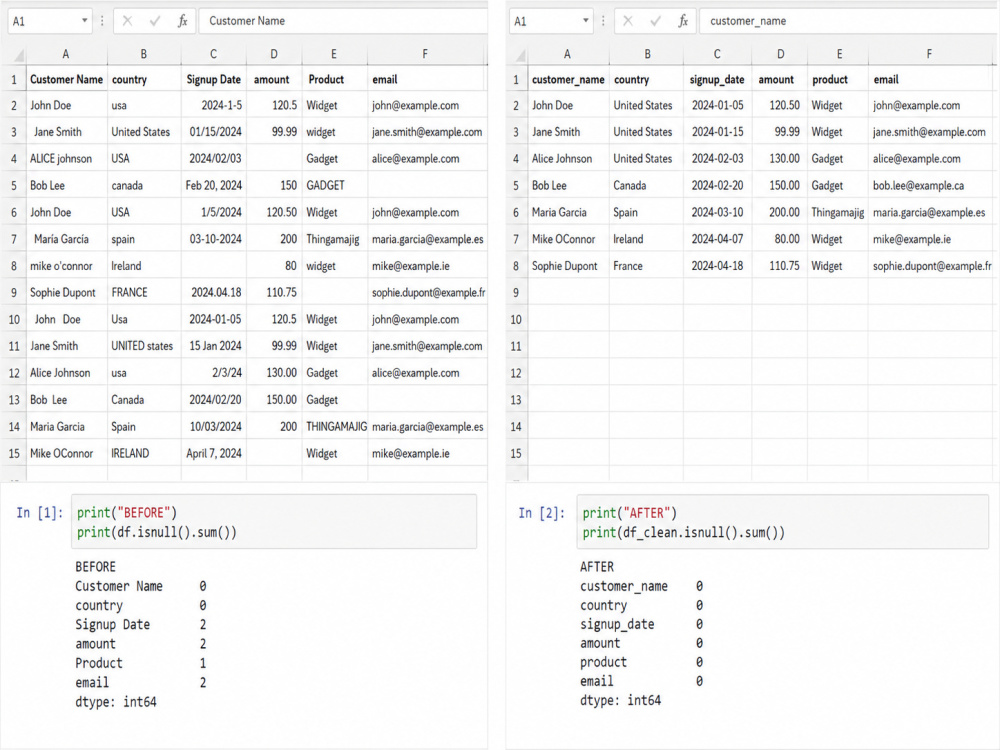
Task: Select cell with 'Canada' in right sheet
Action: (x=646, y=186)
